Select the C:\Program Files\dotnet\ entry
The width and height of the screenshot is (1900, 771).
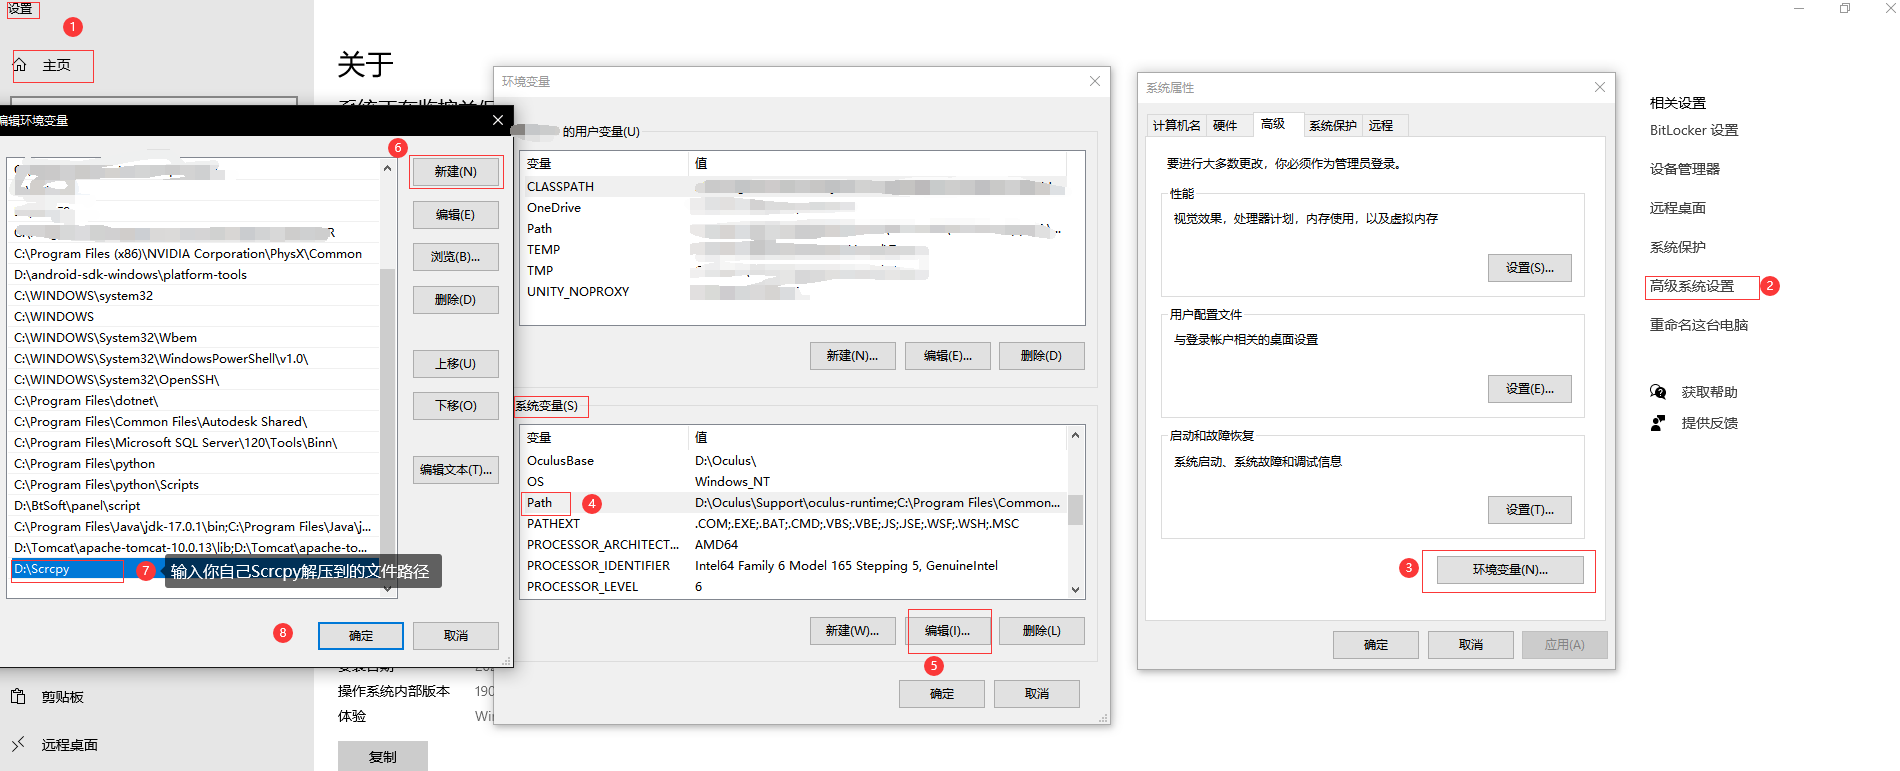coord(195,401)
